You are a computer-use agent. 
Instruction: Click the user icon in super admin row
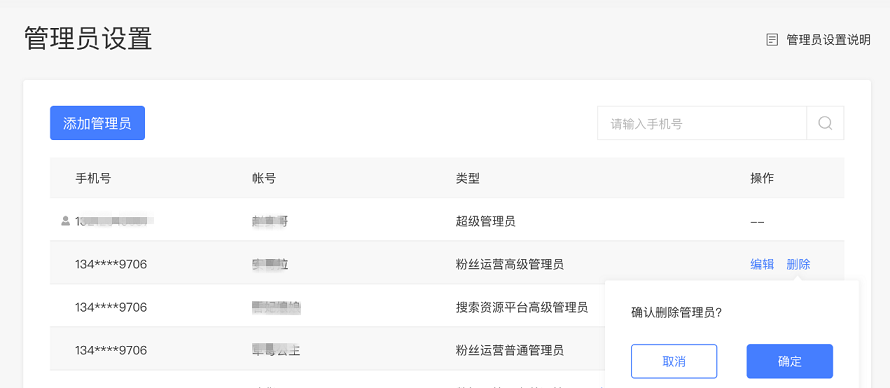pyautogui.click(x=65, y=221)
